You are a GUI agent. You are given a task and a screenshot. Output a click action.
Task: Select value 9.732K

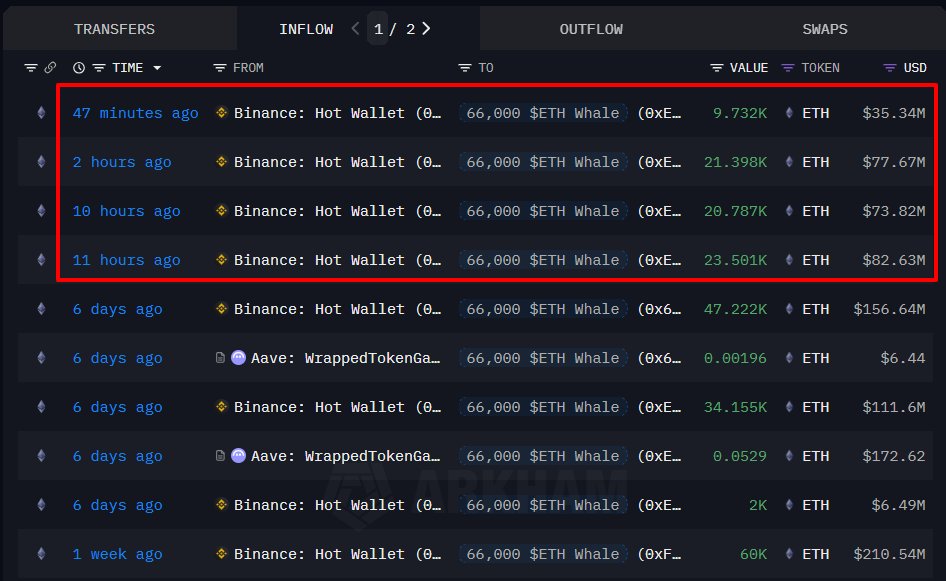pyautogui.click(x=740, y=113)
